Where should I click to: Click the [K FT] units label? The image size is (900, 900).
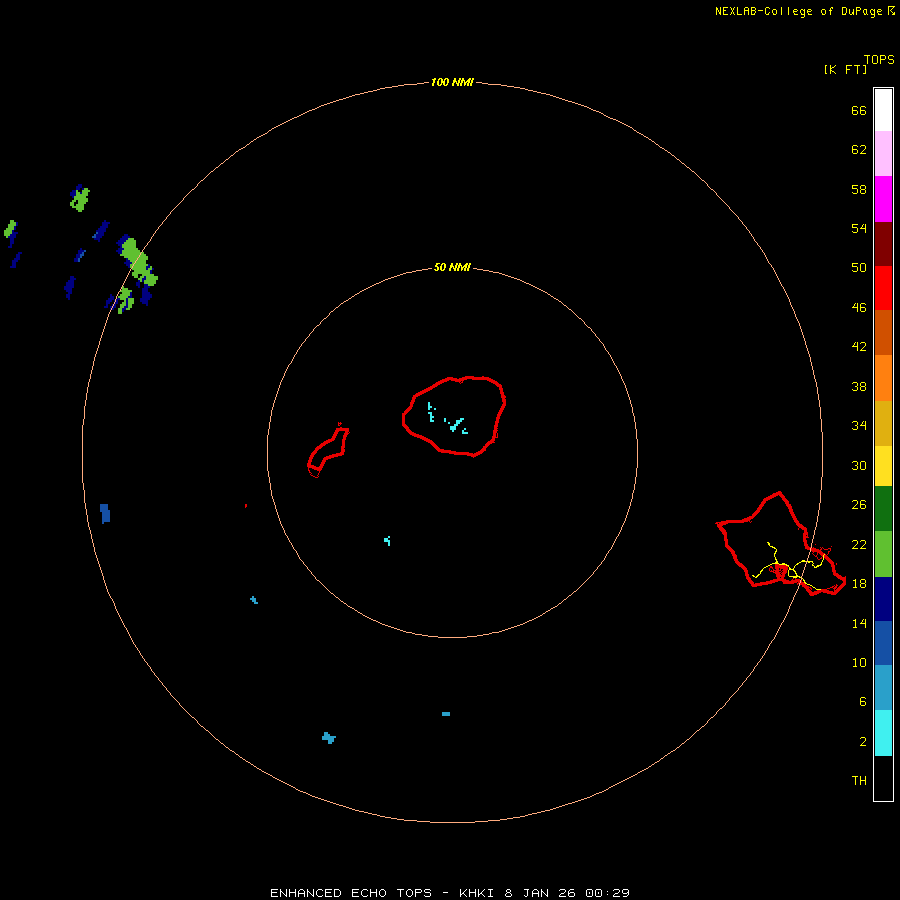(x=845, y=69)
